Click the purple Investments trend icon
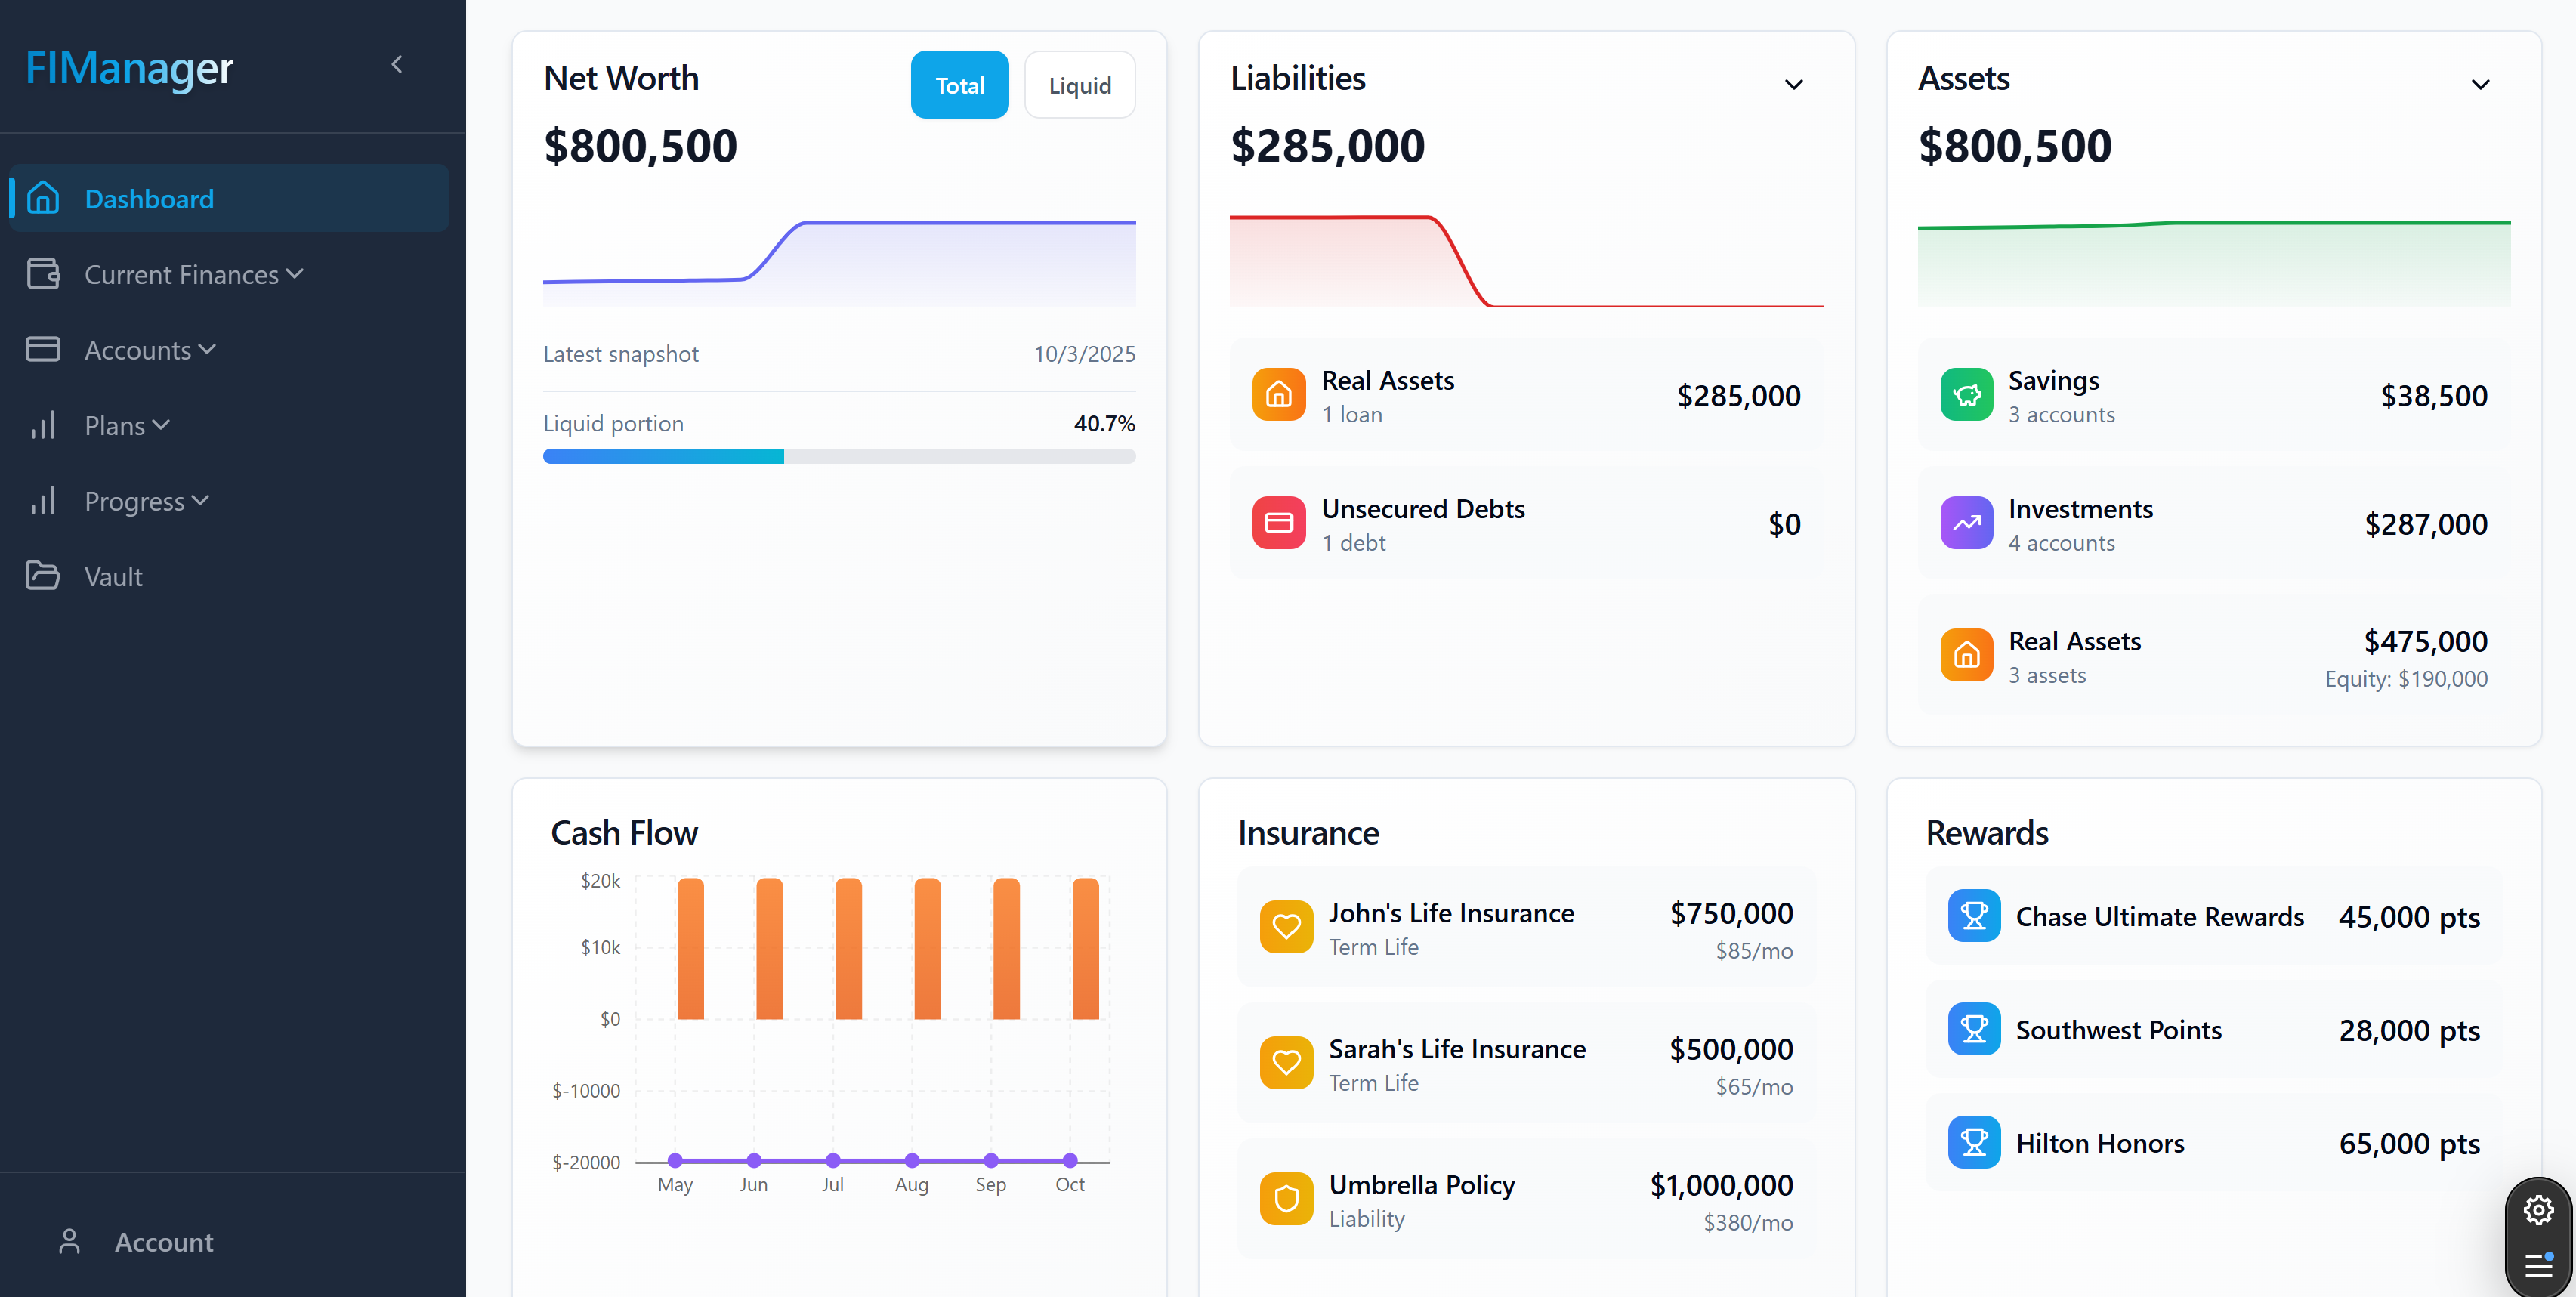2576x1297 pixels. (1966, 523)
